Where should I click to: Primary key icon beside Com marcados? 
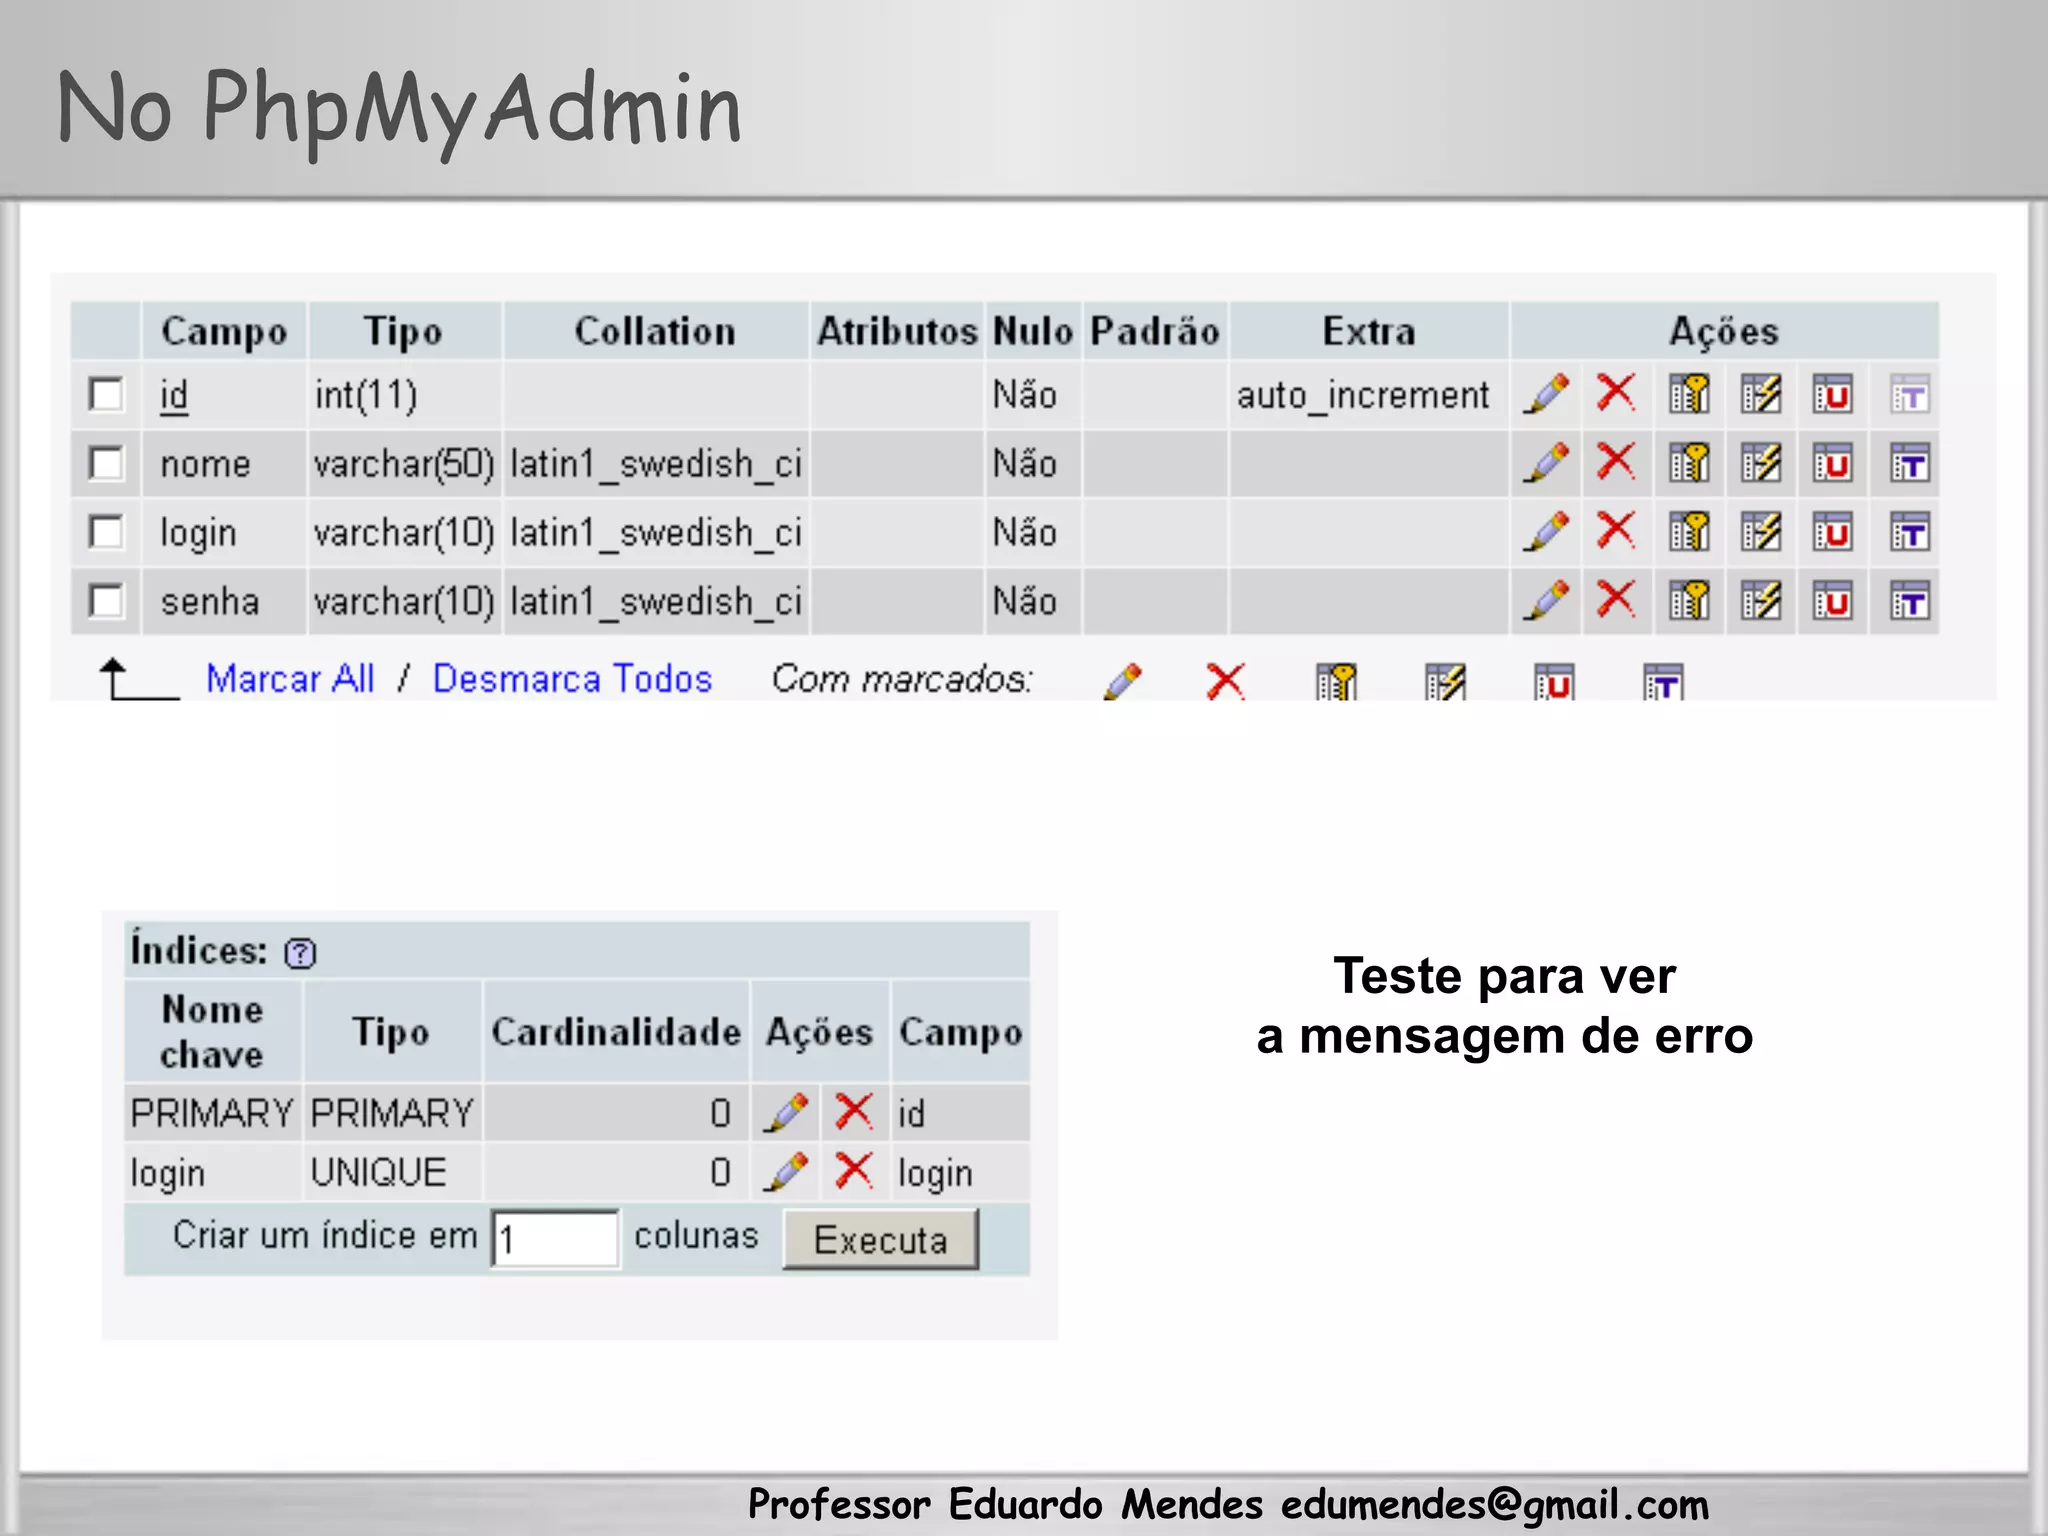click(x=1336, y=681)
